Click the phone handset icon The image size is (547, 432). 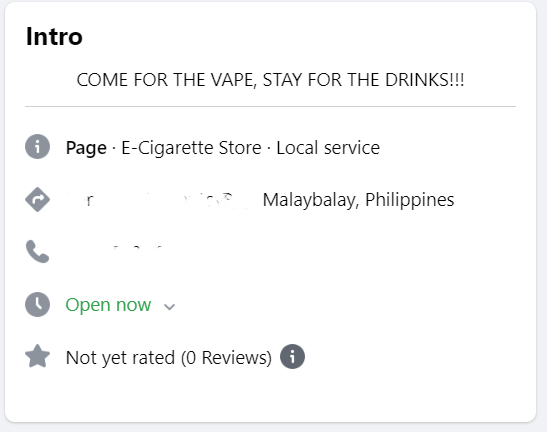coord(37,251)
